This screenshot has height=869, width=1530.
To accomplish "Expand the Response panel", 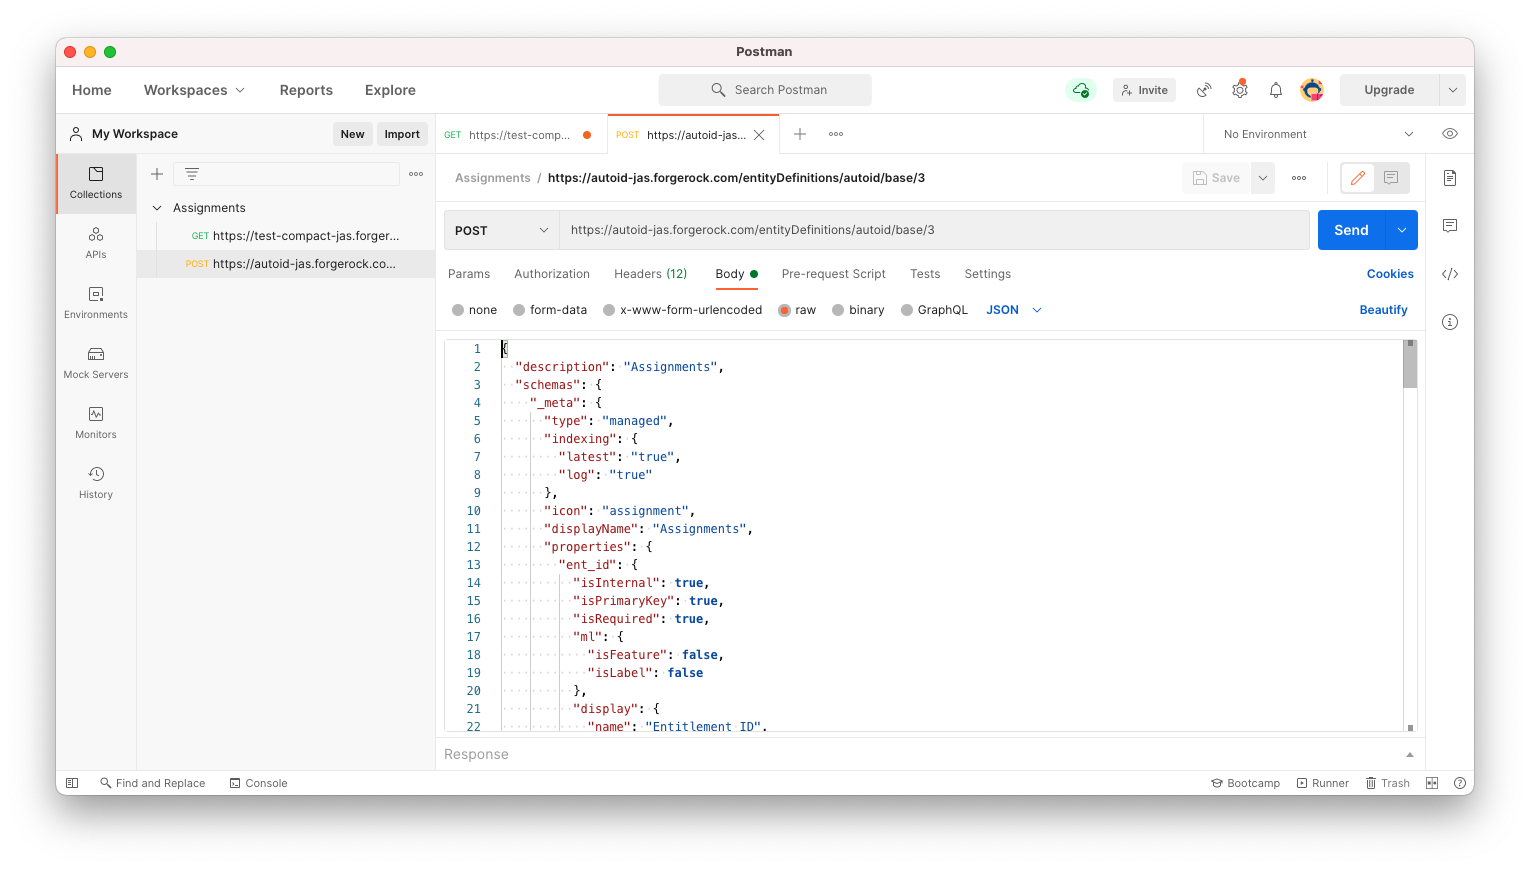I will click(x=1410, y=755).
